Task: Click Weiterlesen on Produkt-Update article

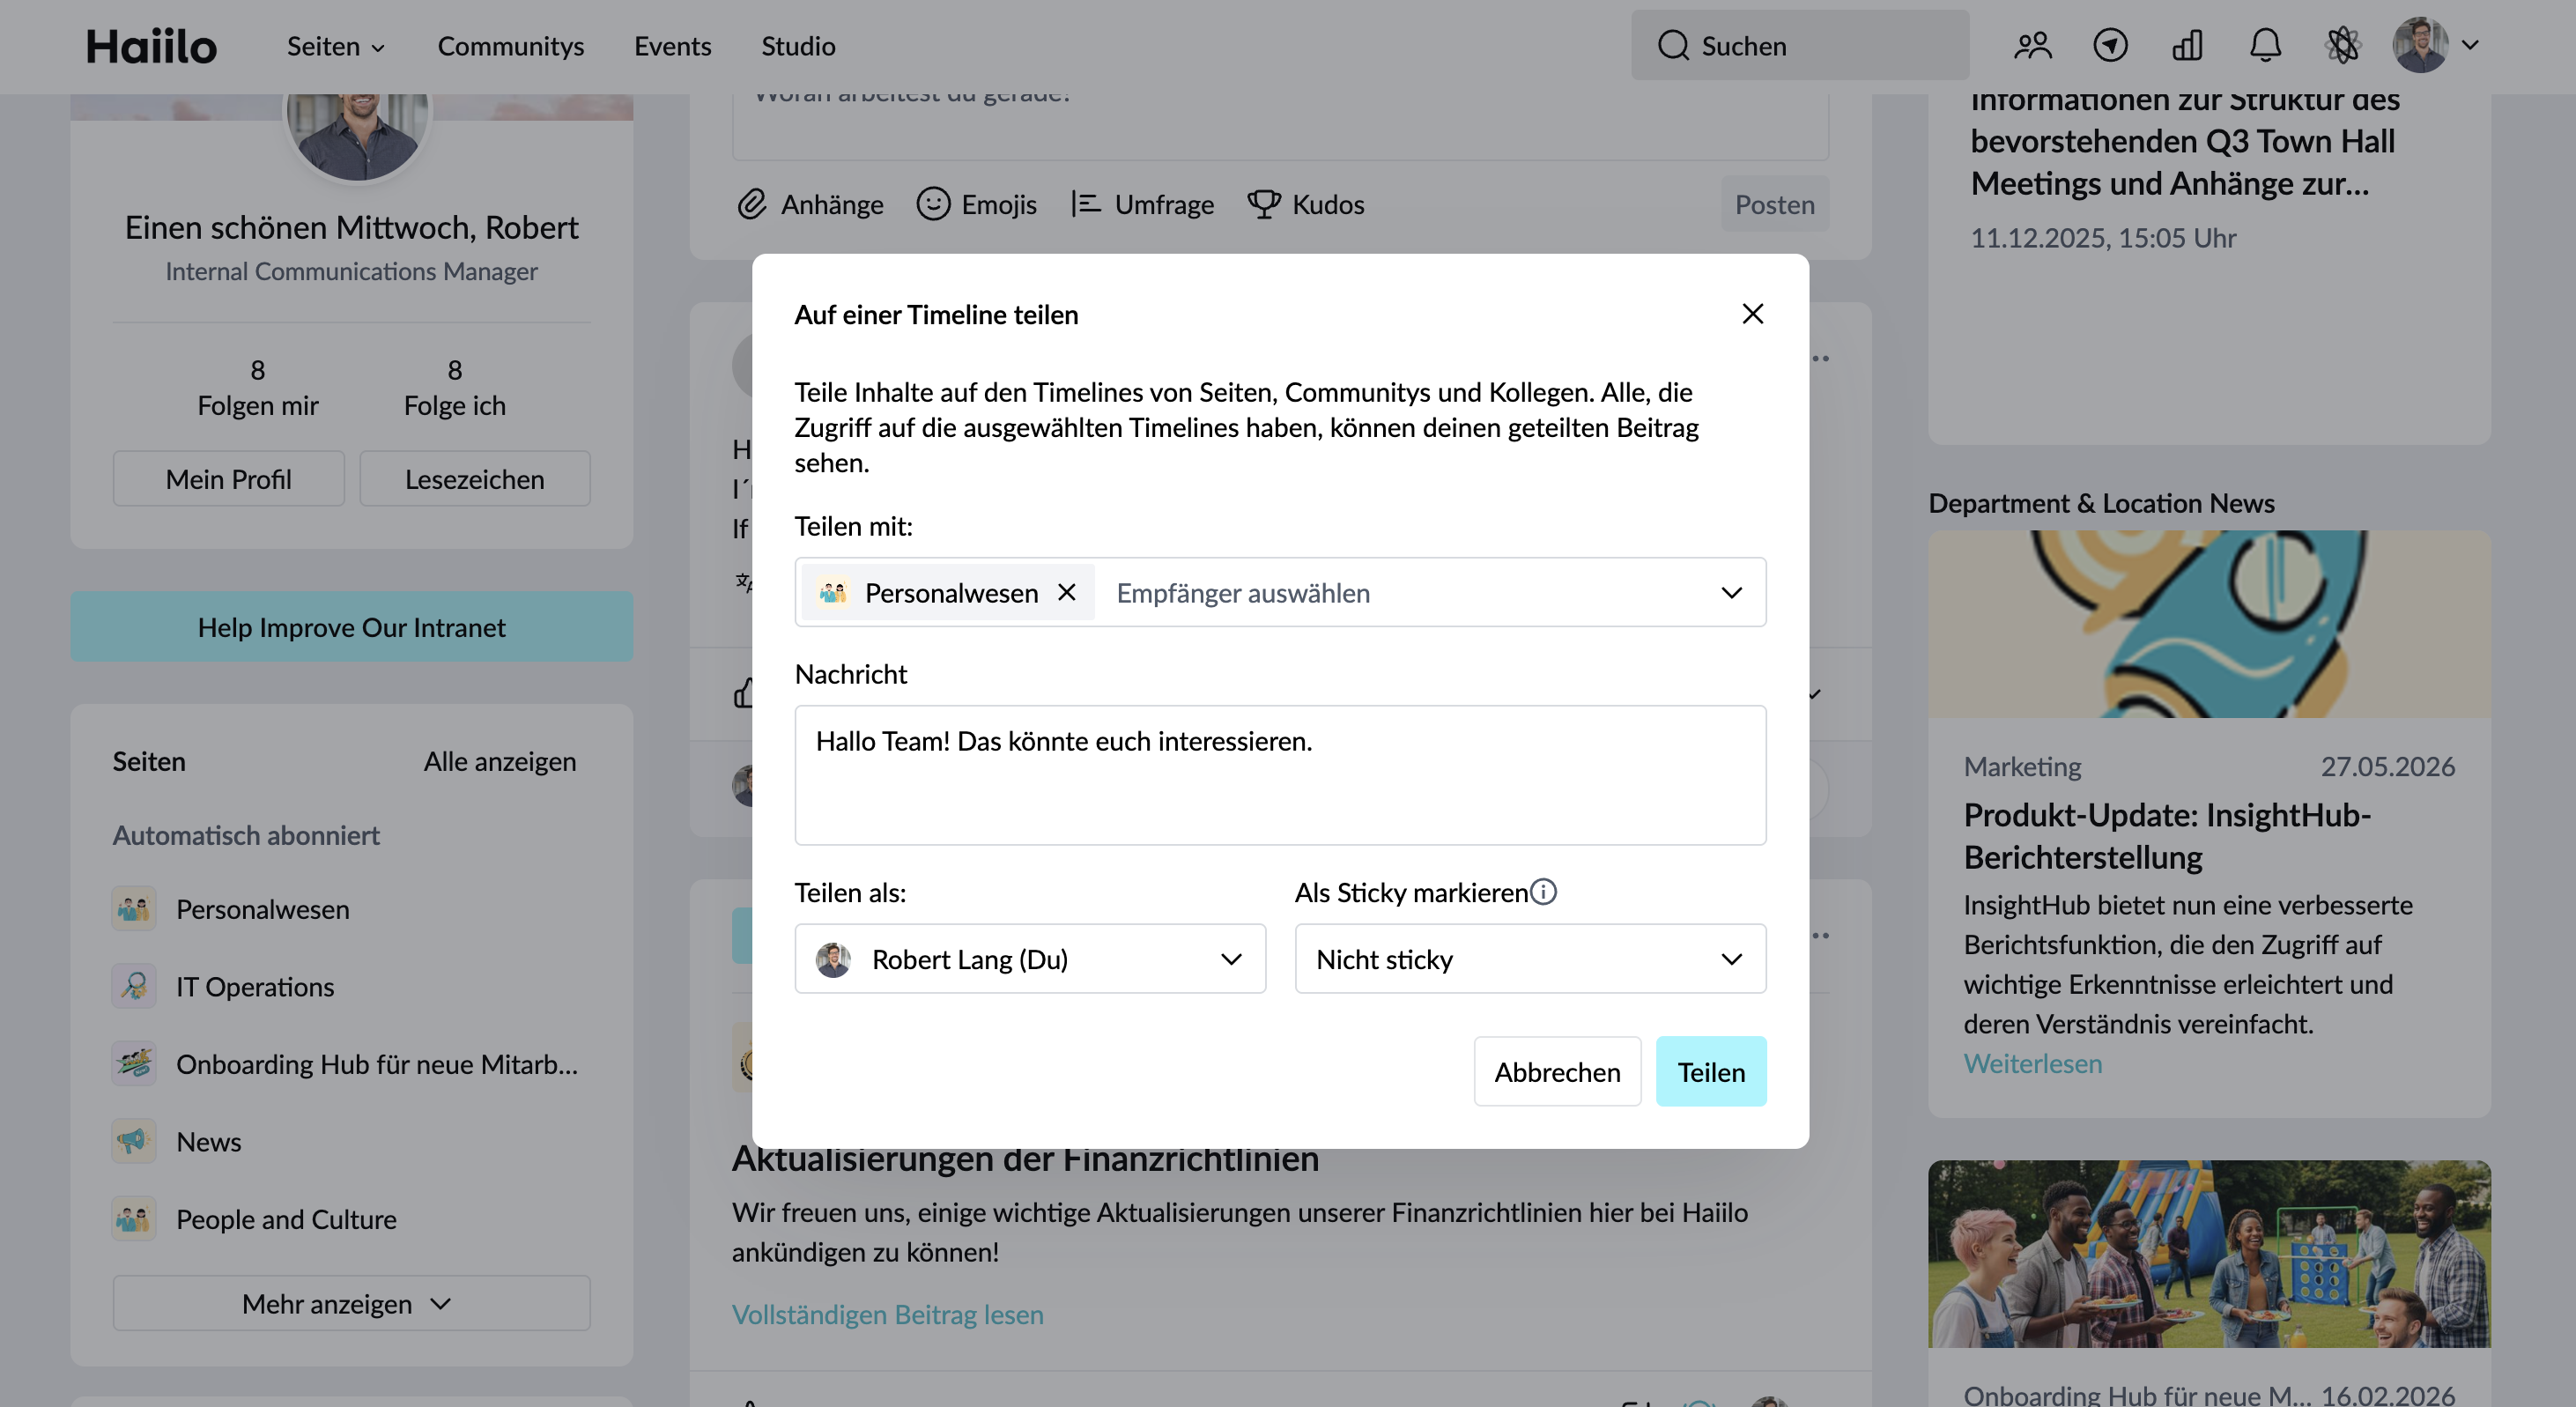Action: tap(2032, 1063)
